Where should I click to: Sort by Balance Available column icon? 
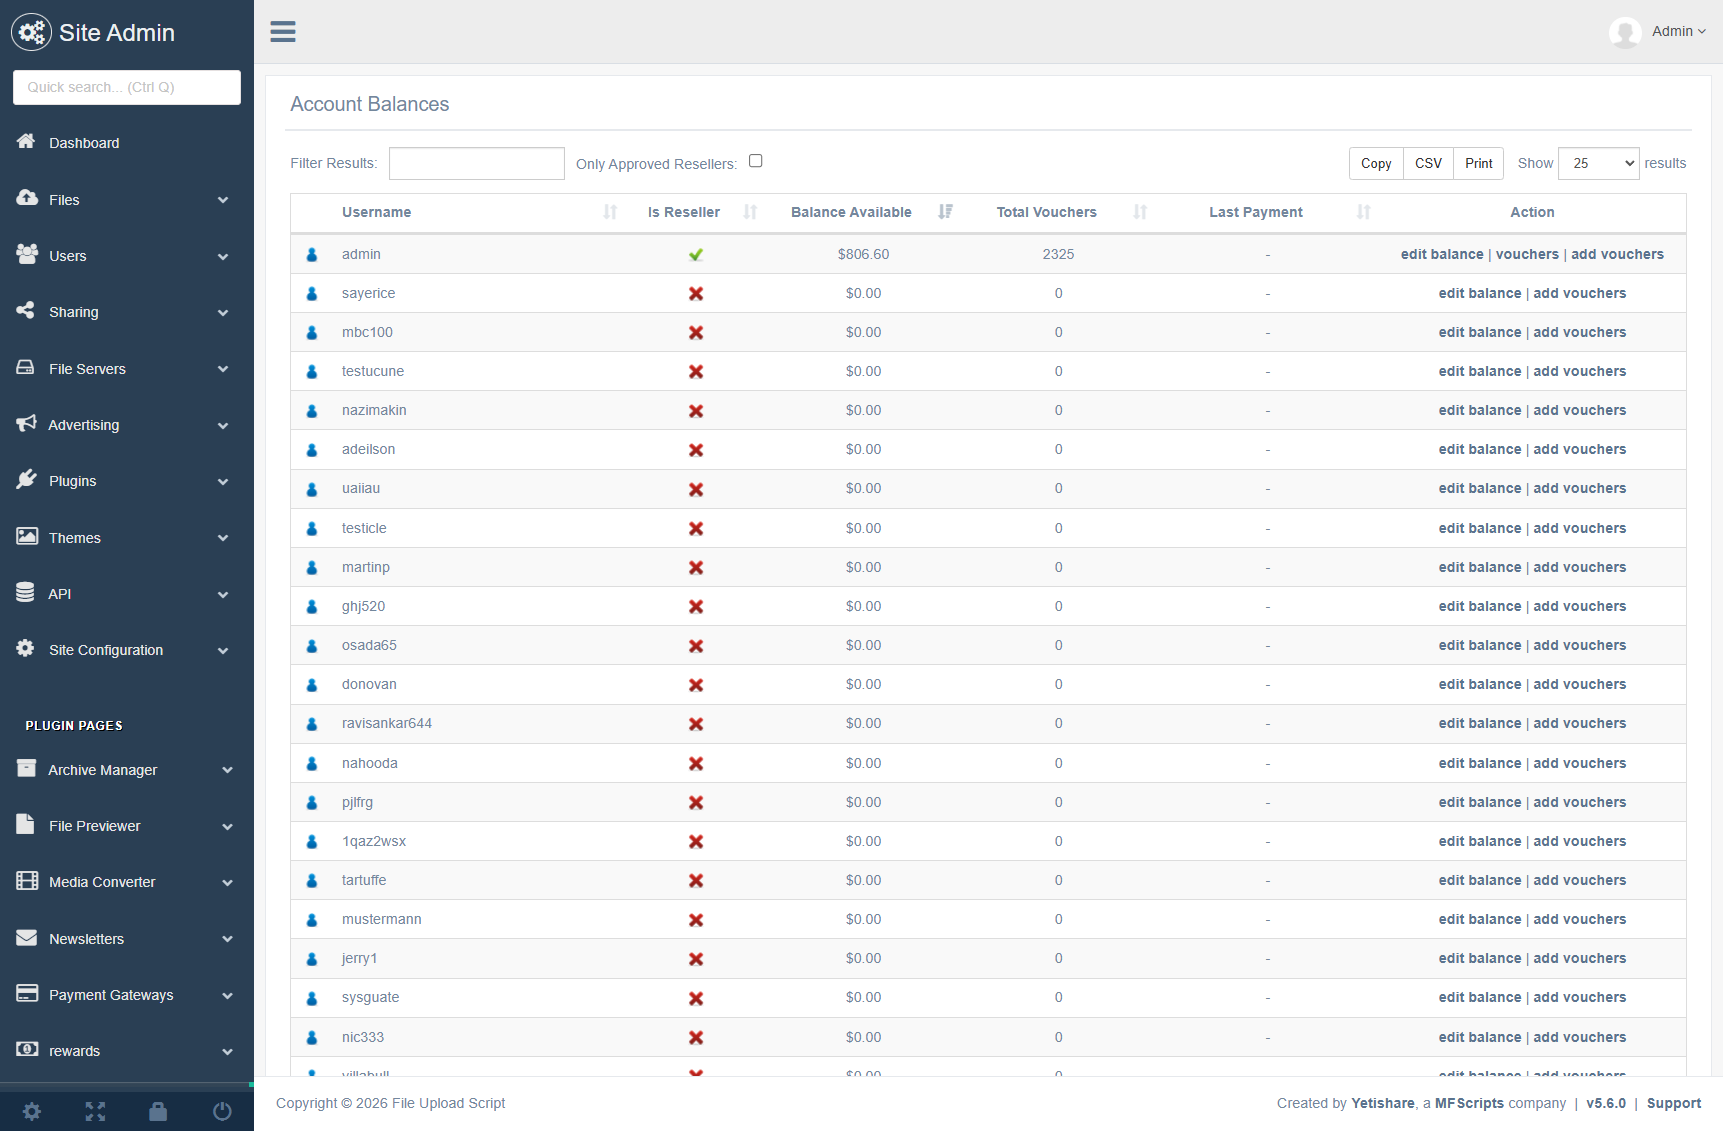click(945, 212)
